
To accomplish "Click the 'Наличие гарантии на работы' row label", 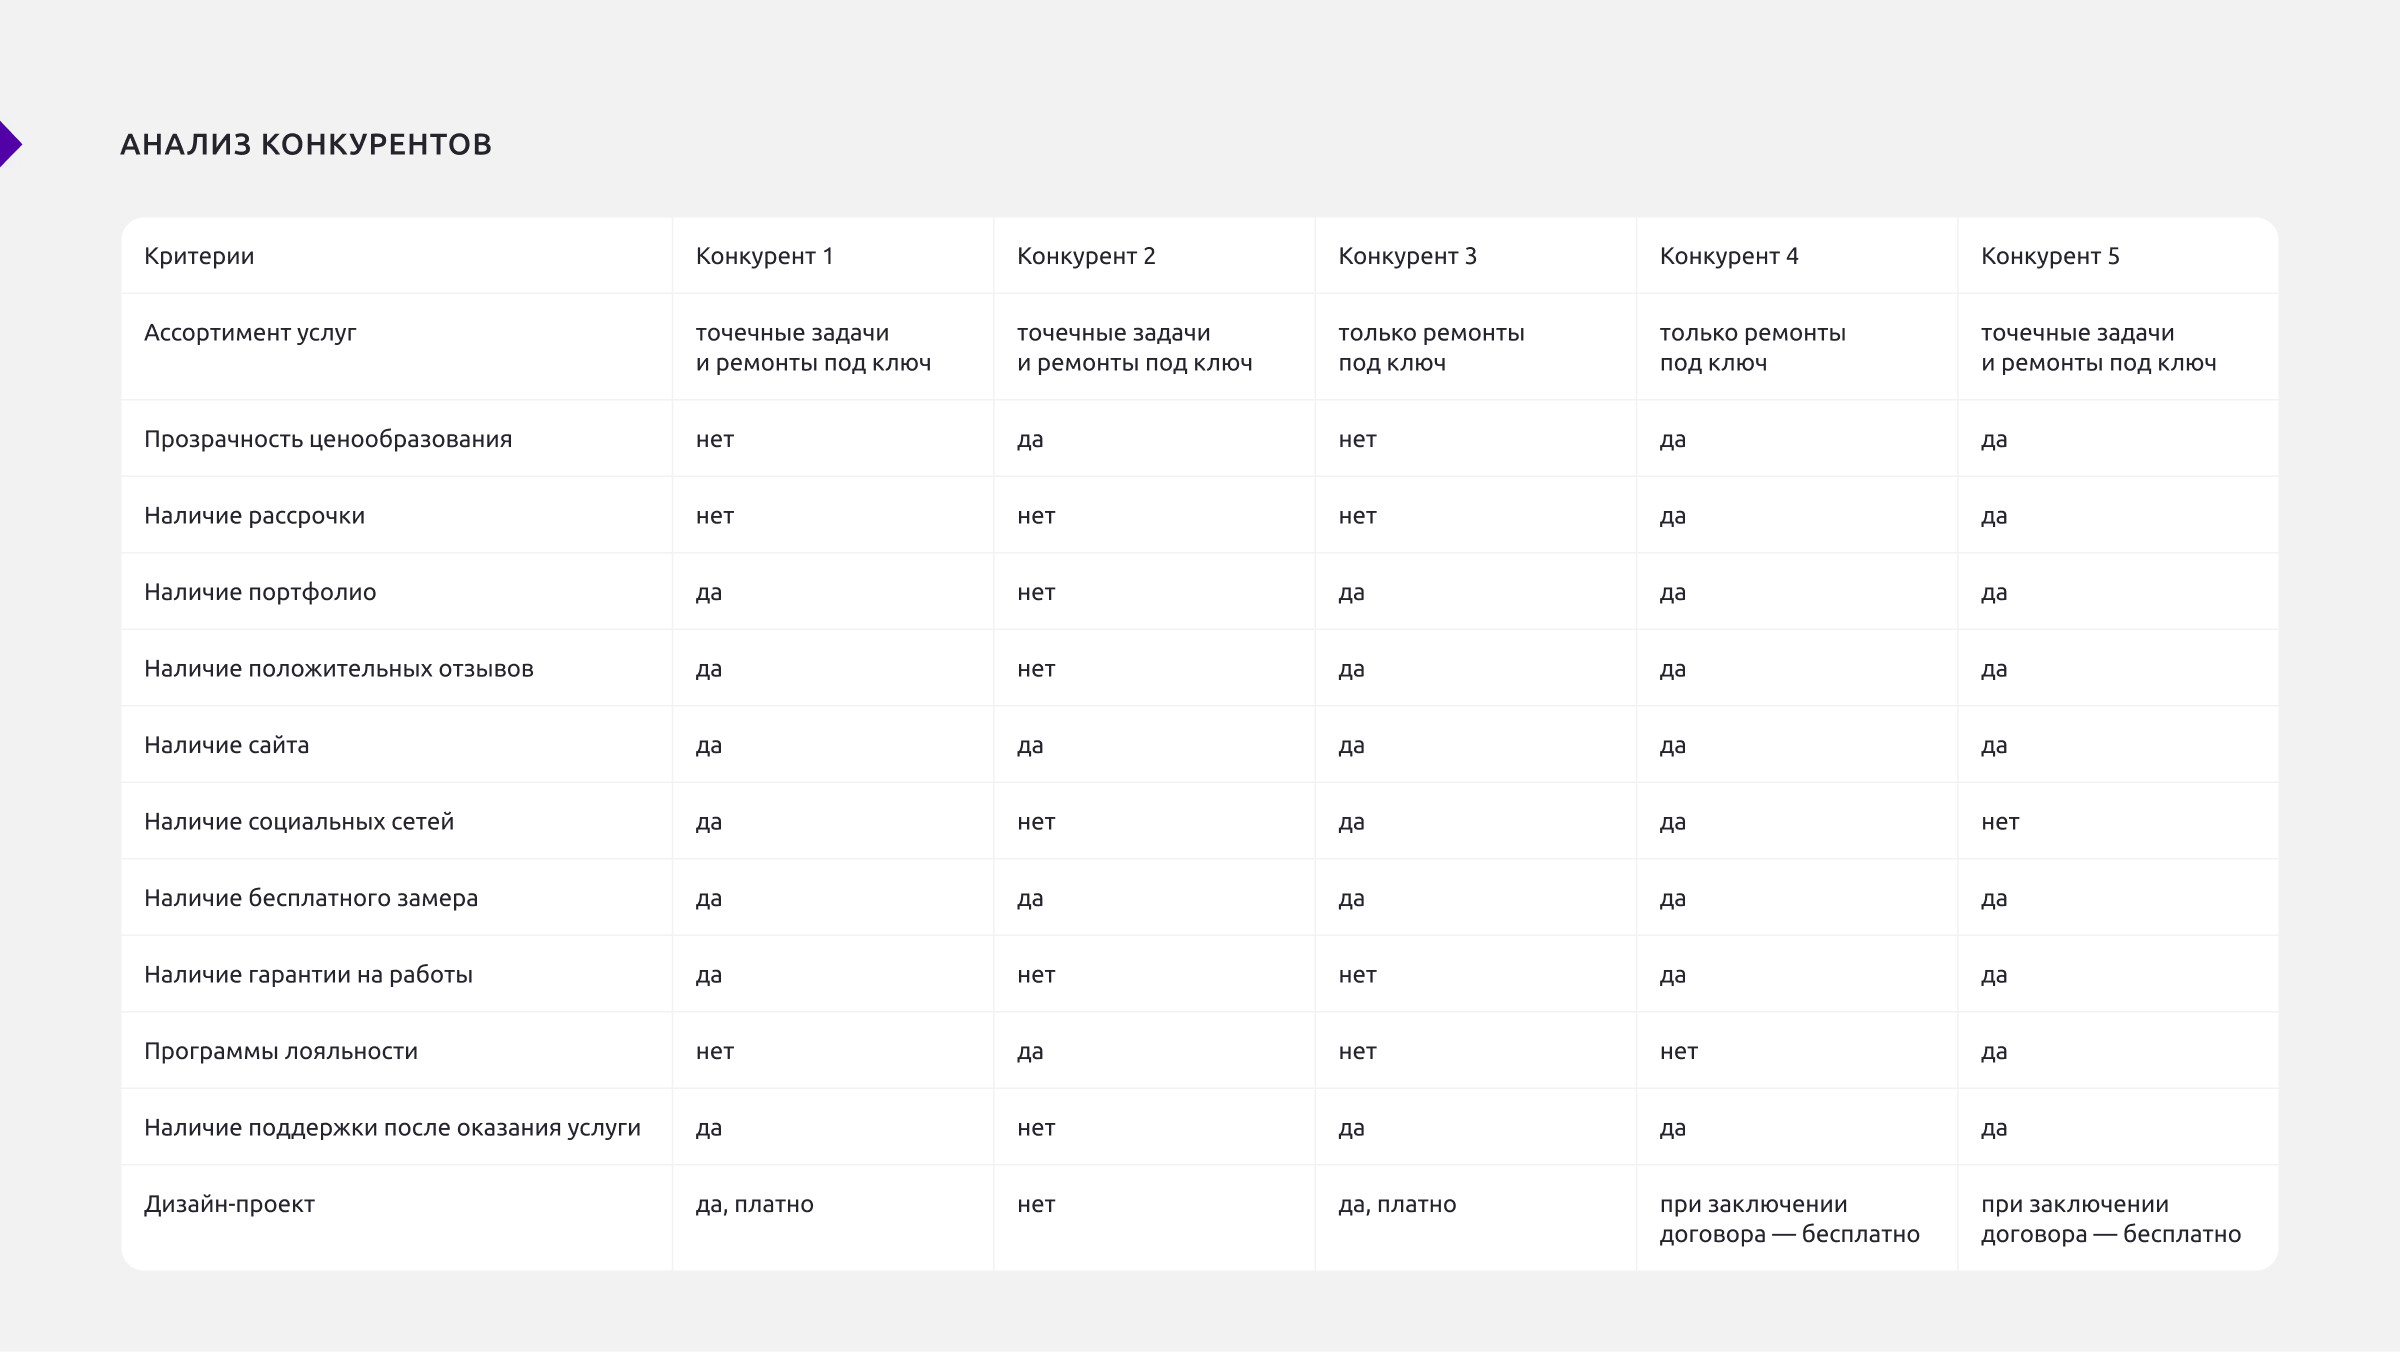I will tap(308, 975).
